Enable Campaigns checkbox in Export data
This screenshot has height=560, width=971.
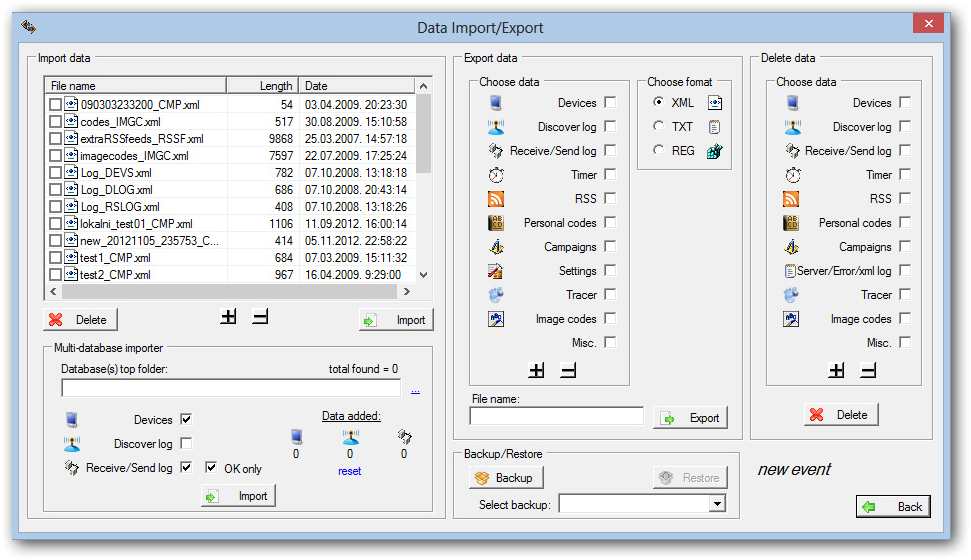(610, 247)
